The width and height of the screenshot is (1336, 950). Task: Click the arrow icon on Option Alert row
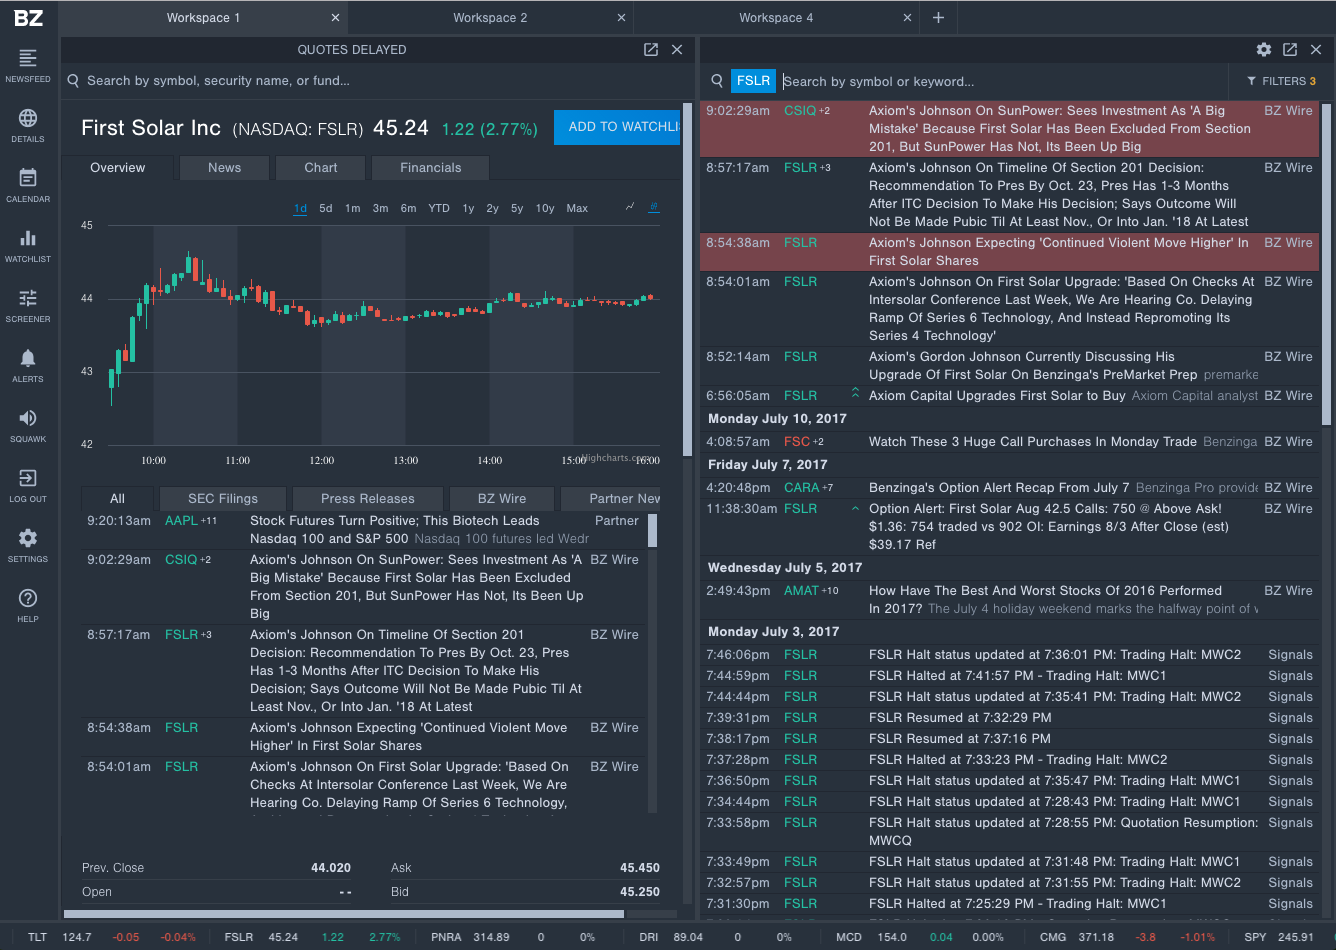[x=855, y=508]
